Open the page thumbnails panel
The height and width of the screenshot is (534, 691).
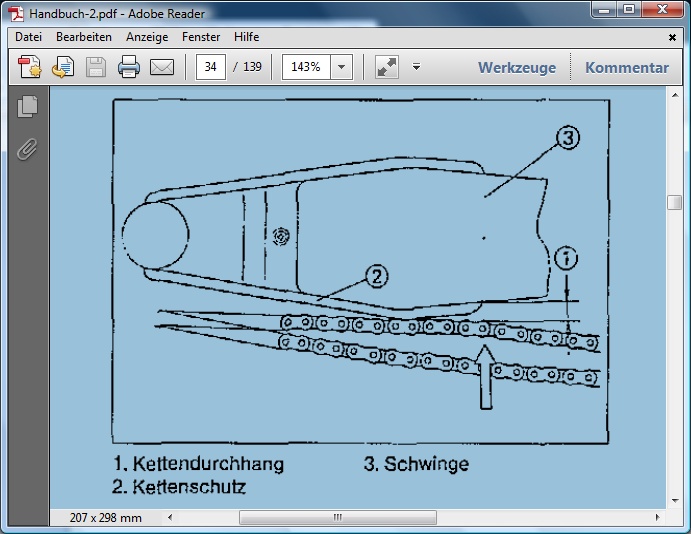coord(28,105)
